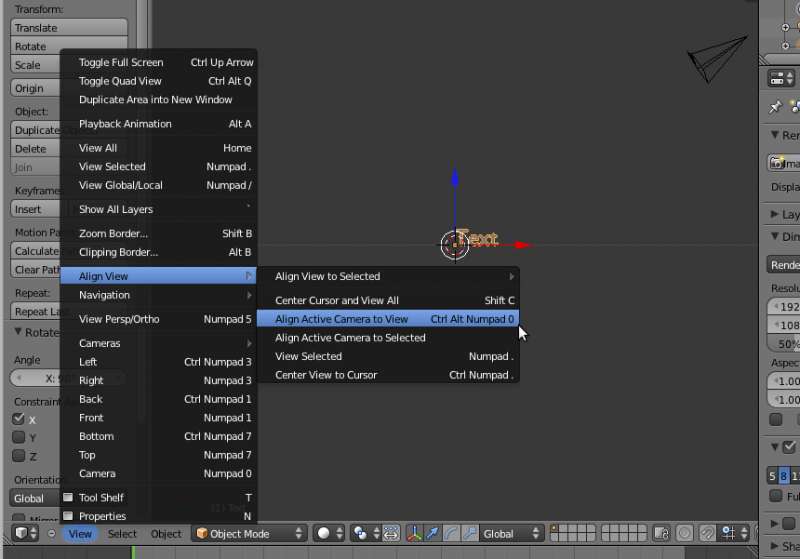This screenshot has height=559, width=800.
Task: Enable the Y constraint axis checkbox
Action: point(18,437)
